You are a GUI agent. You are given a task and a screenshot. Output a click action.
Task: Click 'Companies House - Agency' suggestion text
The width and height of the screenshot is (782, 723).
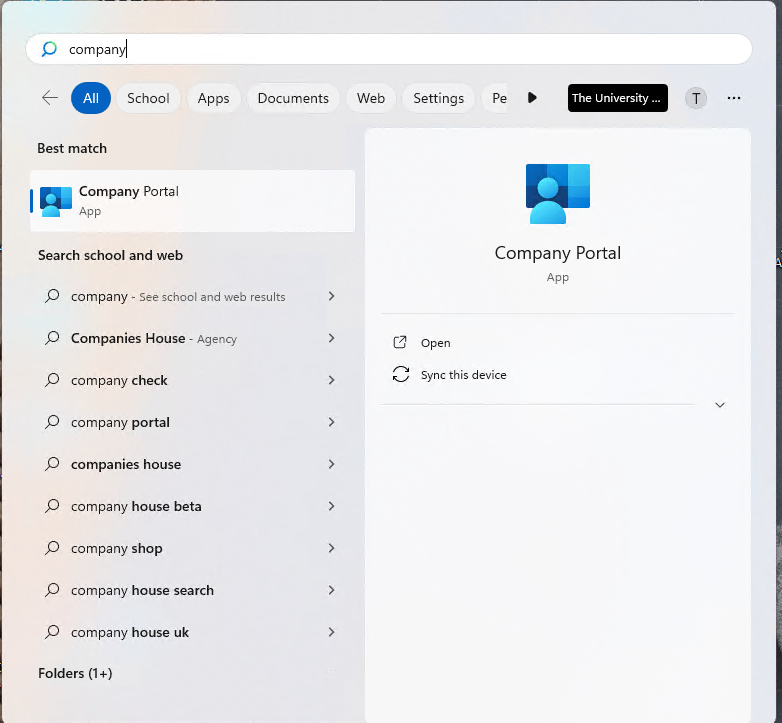pyautogui.click(x=154, y=339)
